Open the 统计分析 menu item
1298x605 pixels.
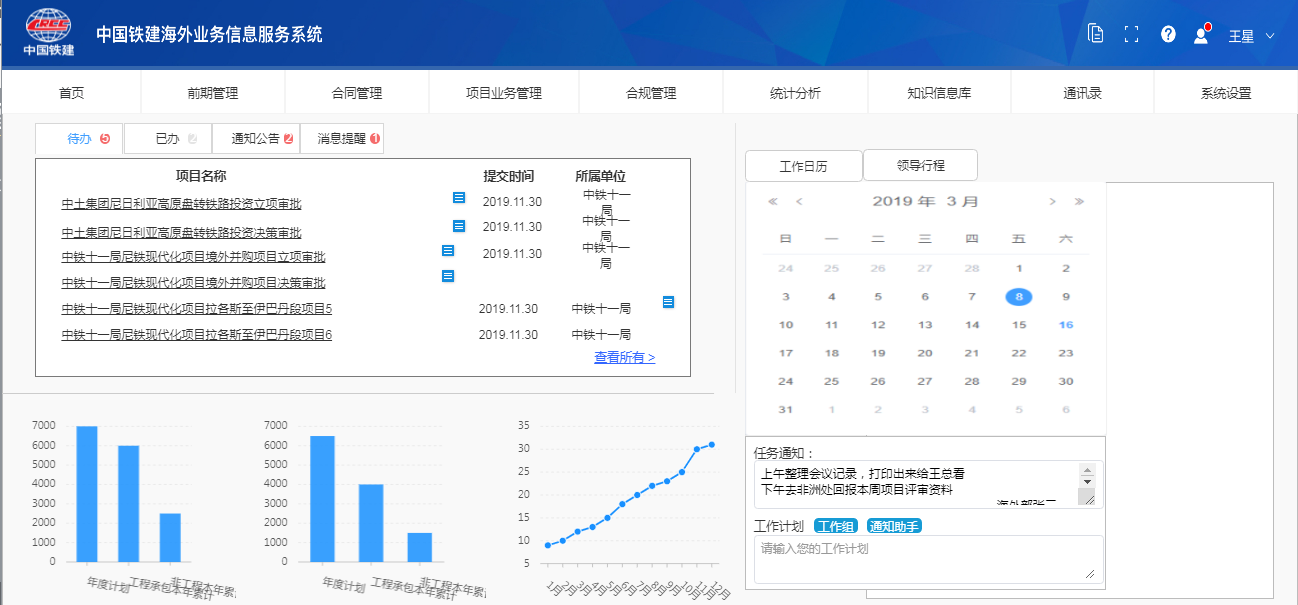pyautogui.click(x=795, y=91)
